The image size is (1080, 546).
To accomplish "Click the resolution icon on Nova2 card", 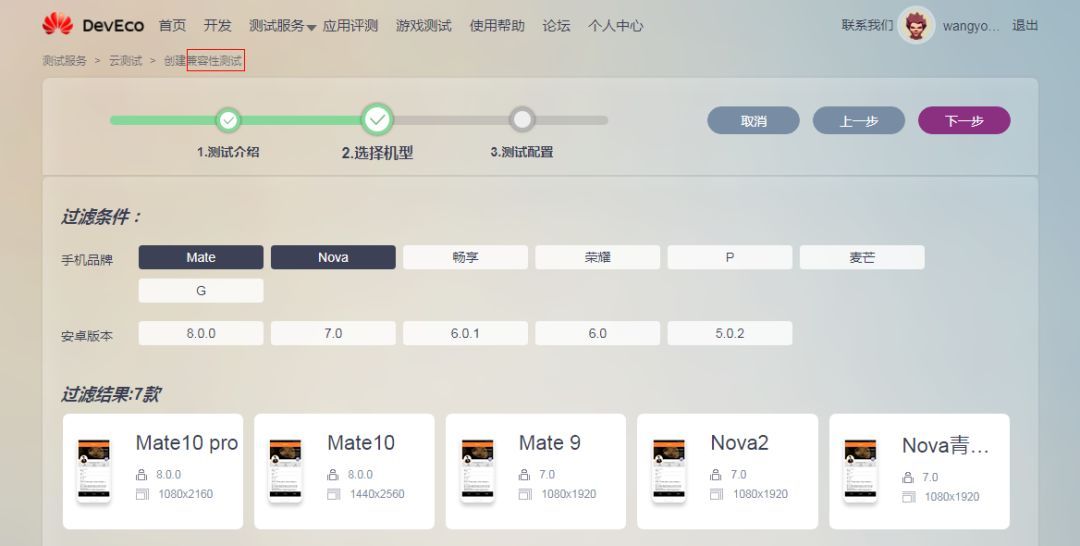I will [x=716, y=494].
